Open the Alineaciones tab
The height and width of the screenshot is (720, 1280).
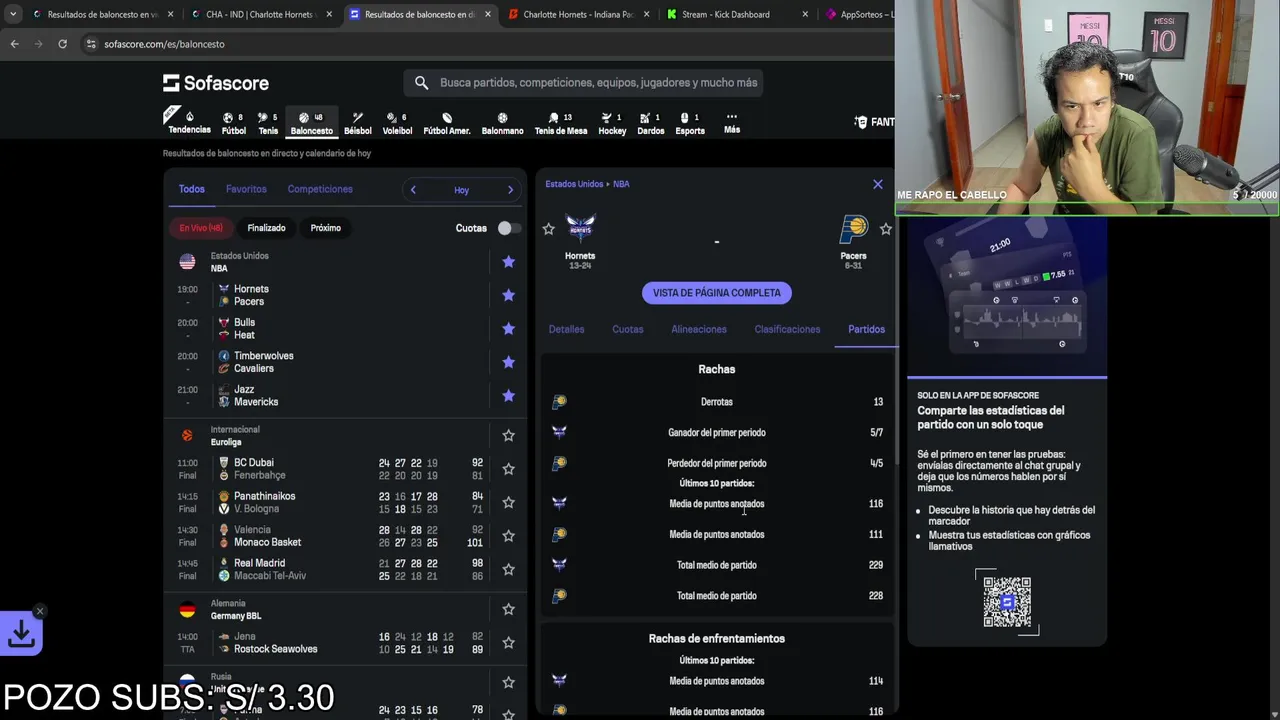(699, 329)
